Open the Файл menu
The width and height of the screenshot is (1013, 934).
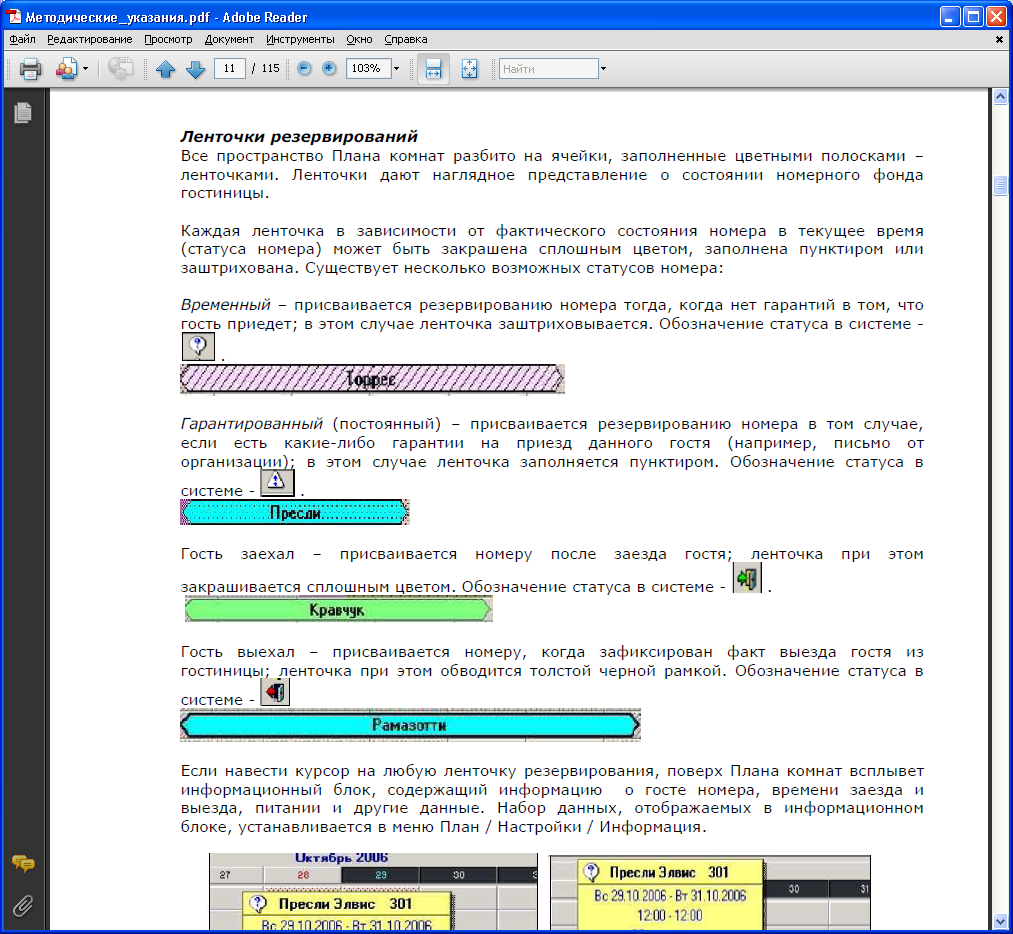23,39
